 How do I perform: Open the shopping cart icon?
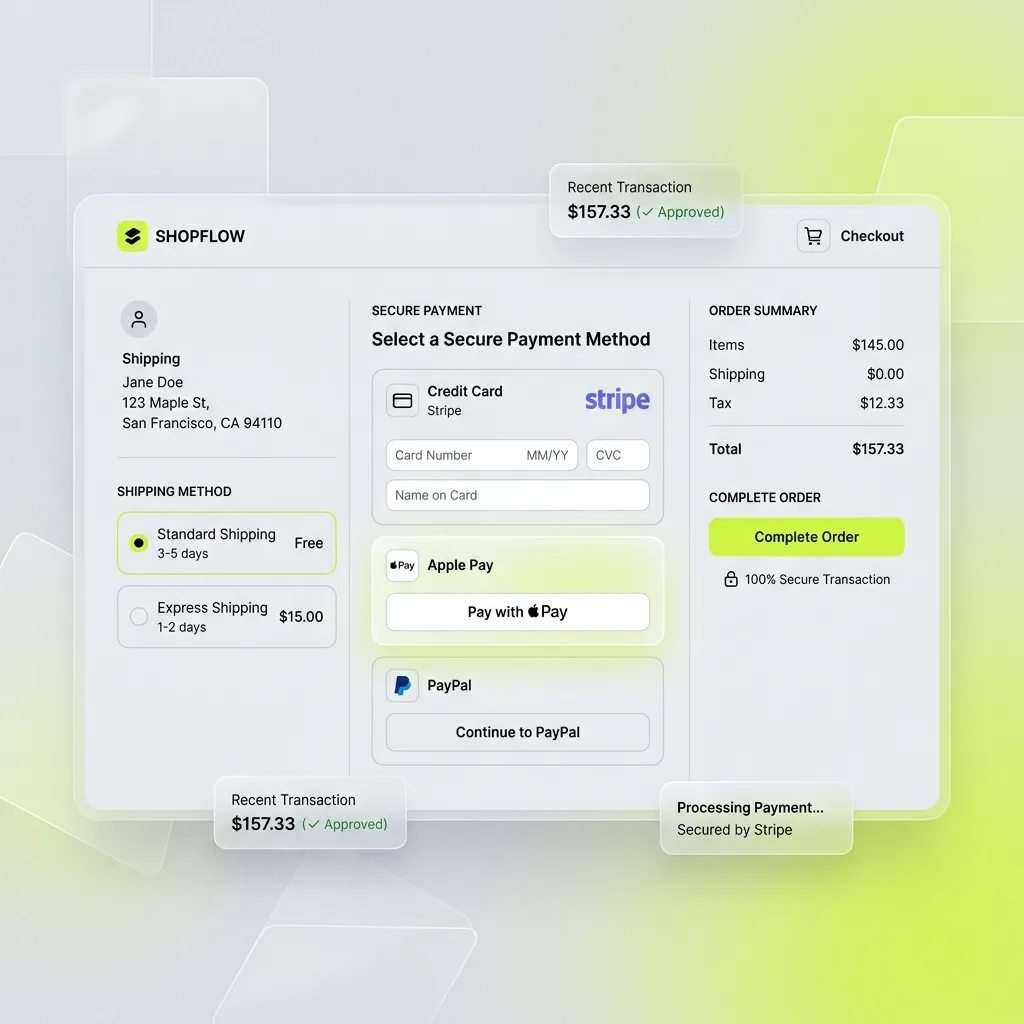click(813, 236)
